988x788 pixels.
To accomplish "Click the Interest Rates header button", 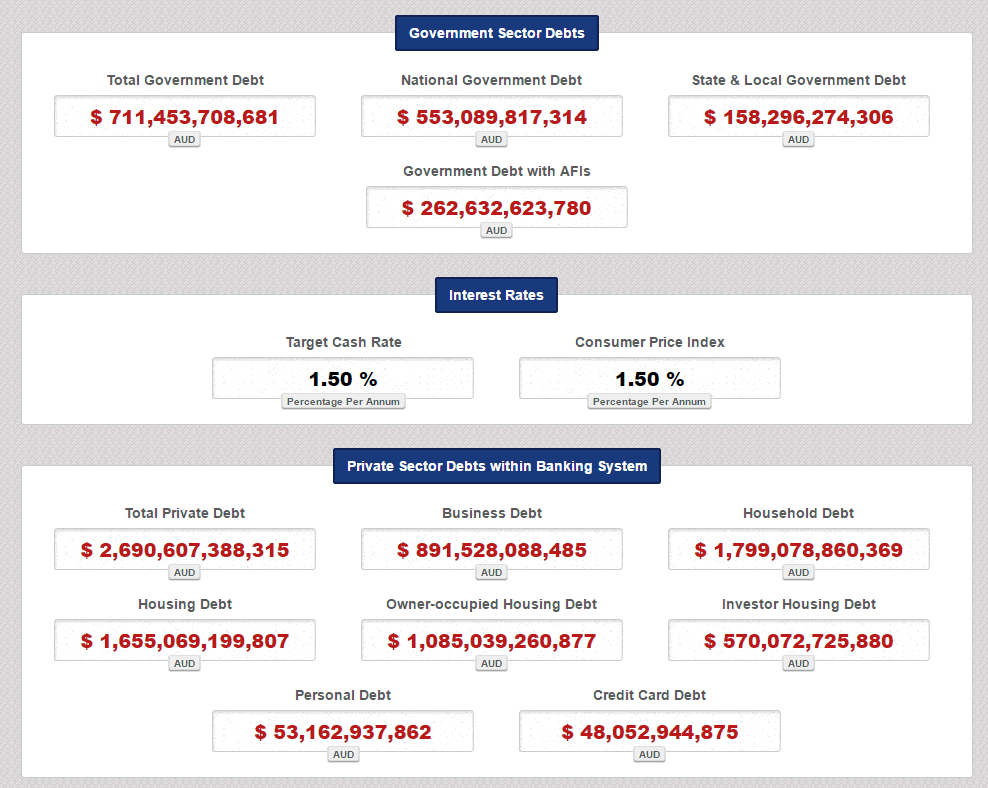I will 496,295.
